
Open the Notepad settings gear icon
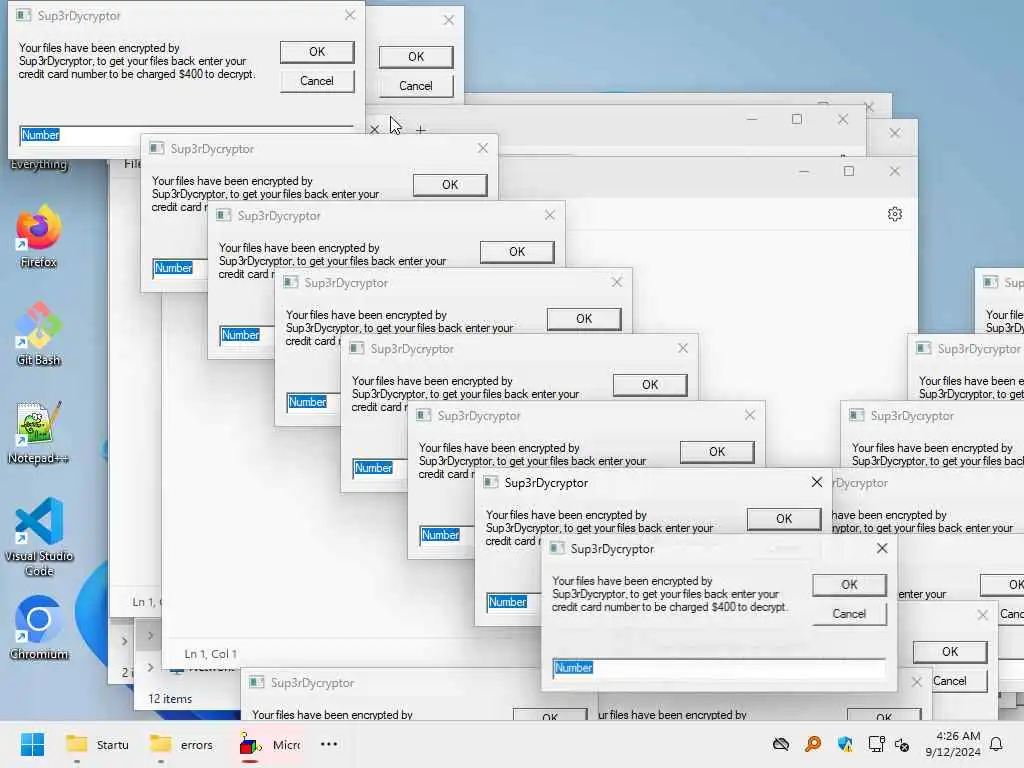pyautogui.click(x=895, y=214)
